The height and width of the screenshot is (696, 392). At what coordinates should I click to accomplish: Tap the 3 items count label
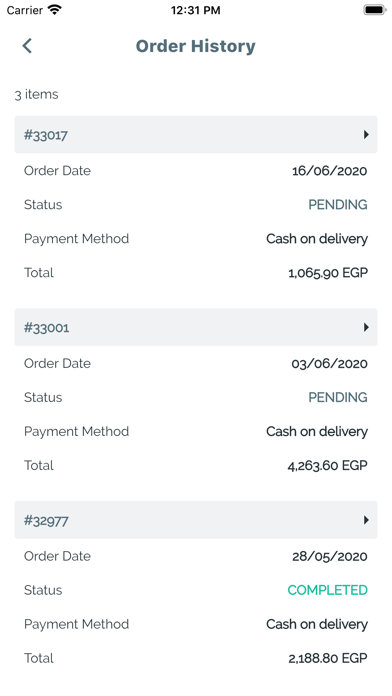click(36, 95)
